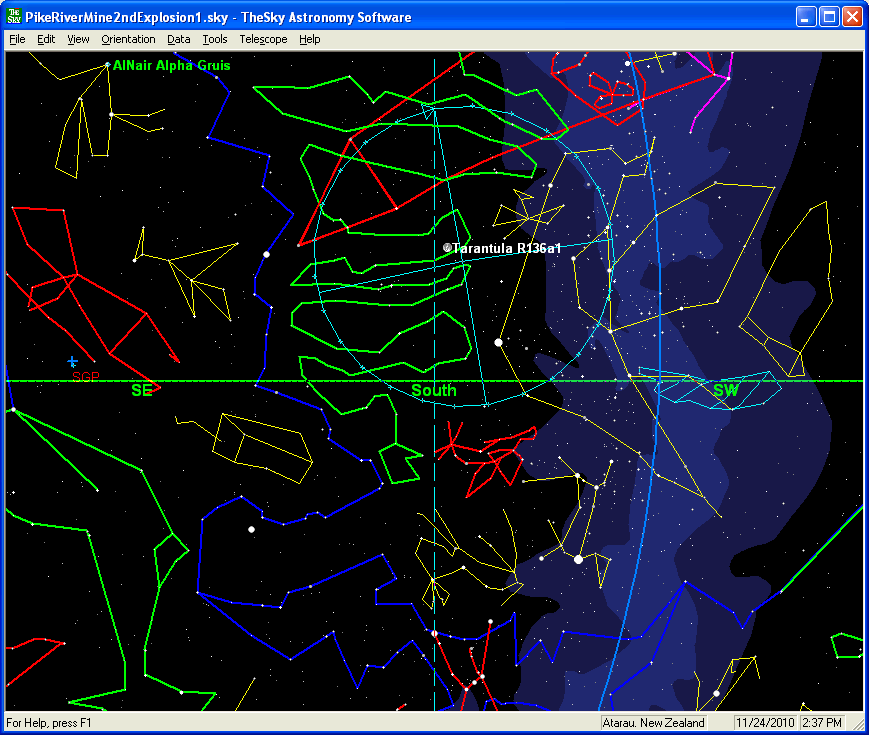The image size is (869, 735).
Task: Show the Help menu
Action: (310, 39)
